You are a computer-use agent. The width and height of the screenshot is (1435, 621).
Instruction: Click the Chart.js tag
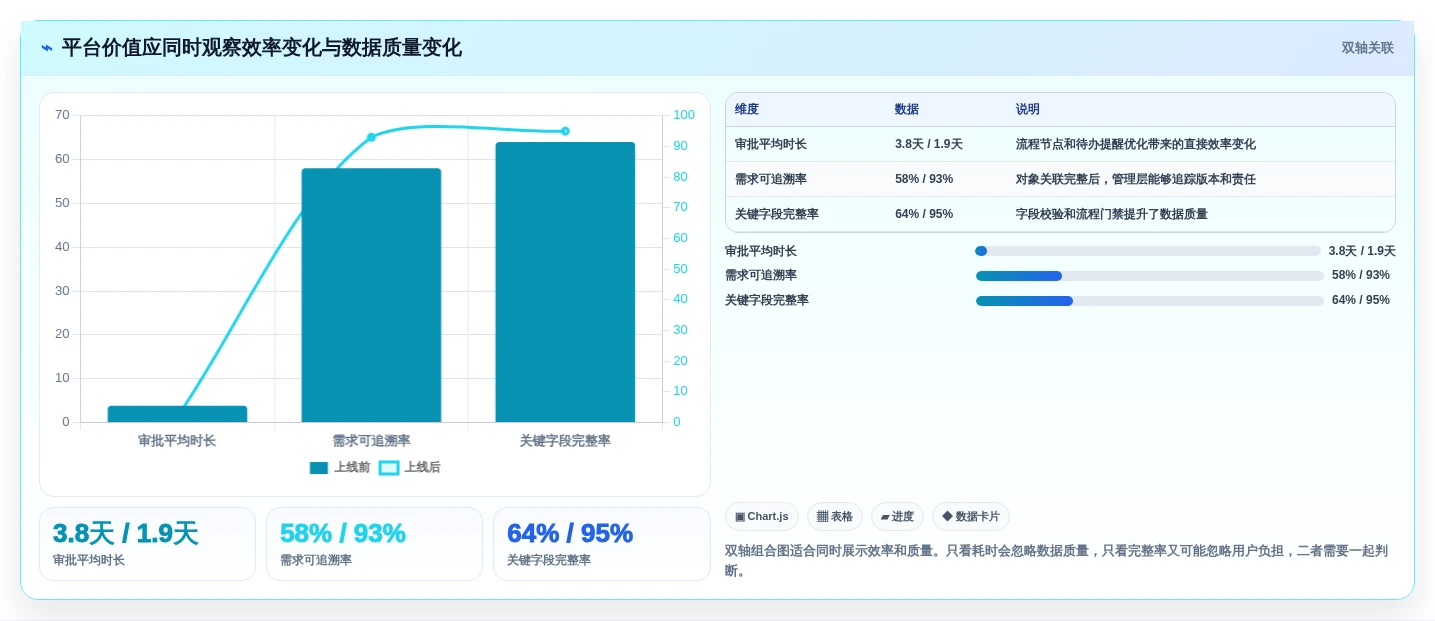762,517
